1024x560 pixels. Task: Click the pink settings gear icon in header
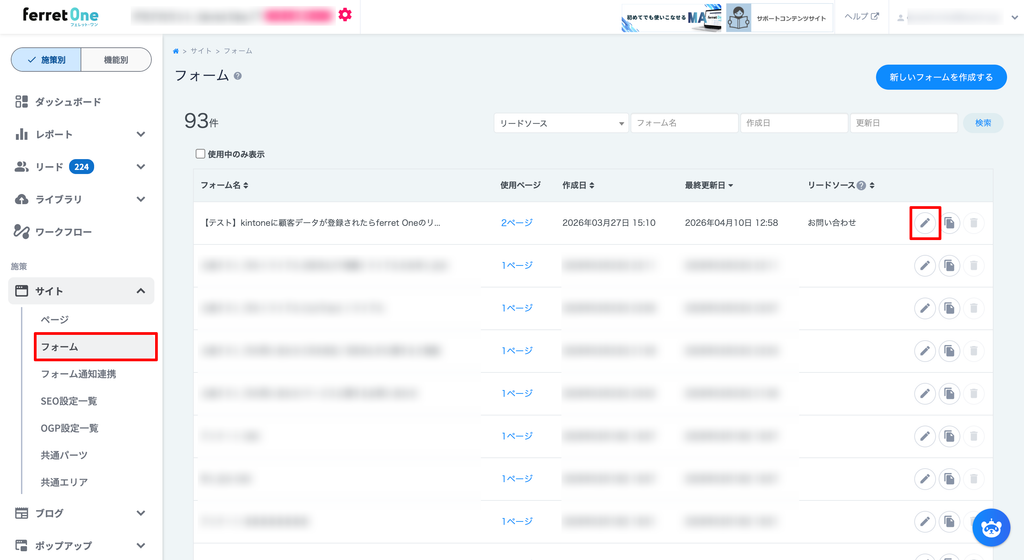click(x=345, y=15)
